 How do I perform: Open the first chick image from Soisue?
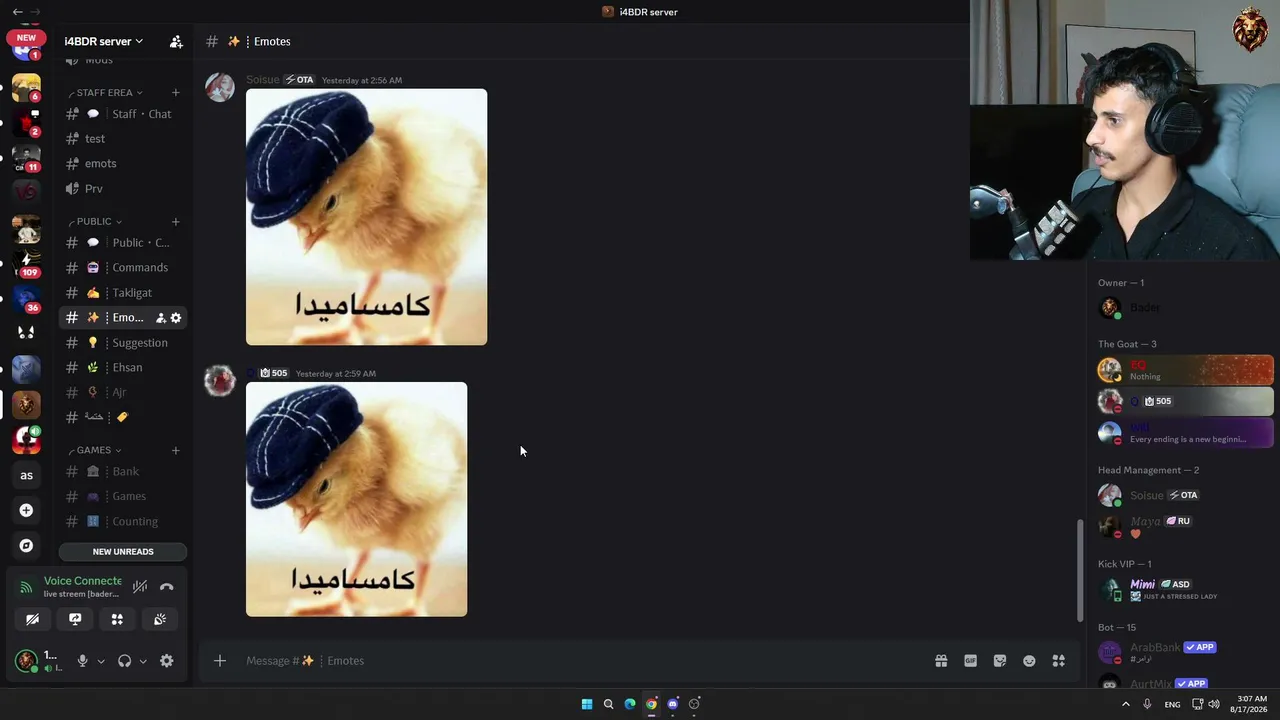point(367,217)
